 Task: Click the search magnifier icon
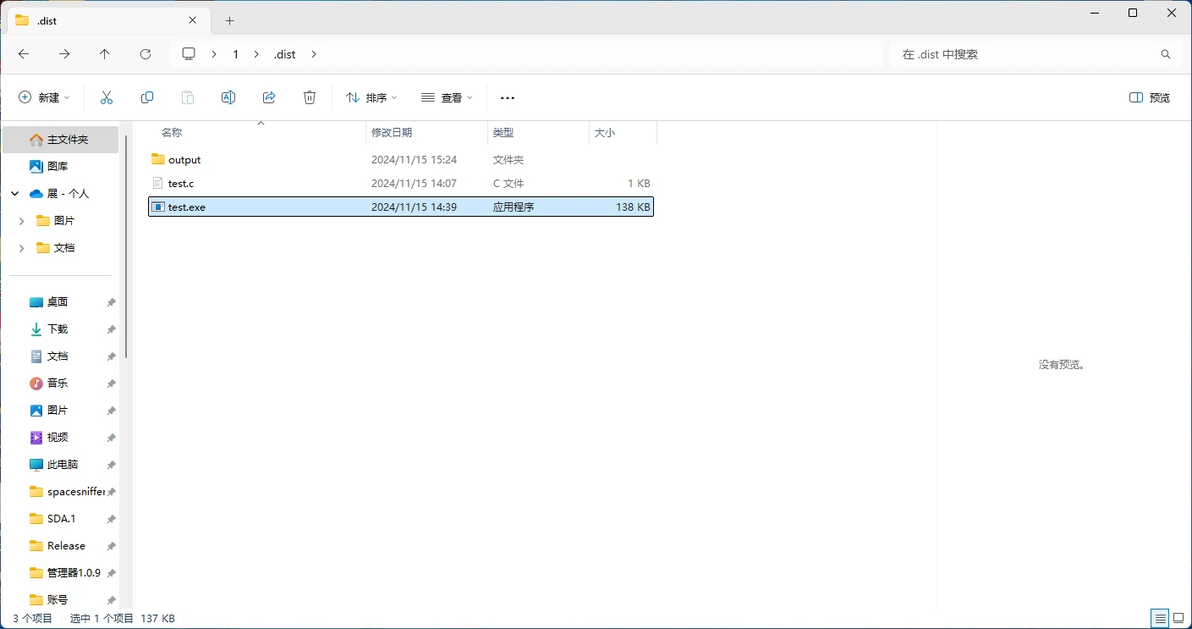point(1165,55)
